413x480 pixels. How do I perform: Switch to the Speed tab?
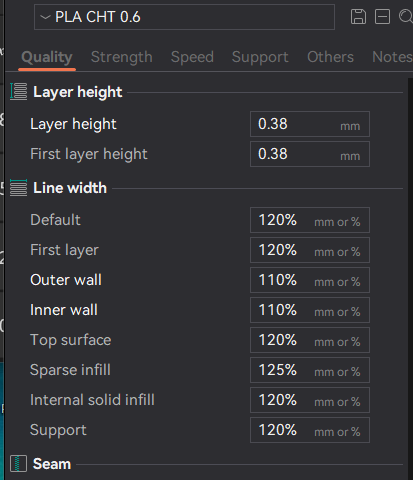192,57
